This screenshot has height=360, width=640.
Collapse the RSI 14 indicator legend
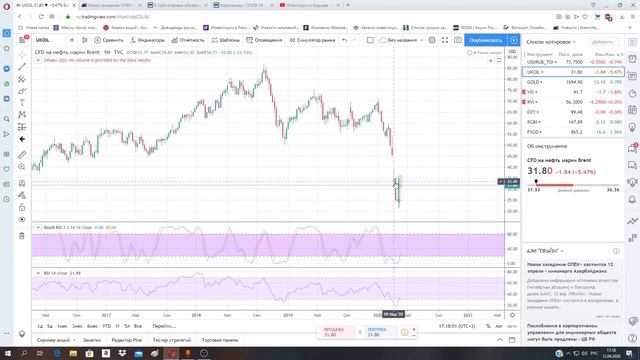tap(38, 273)
